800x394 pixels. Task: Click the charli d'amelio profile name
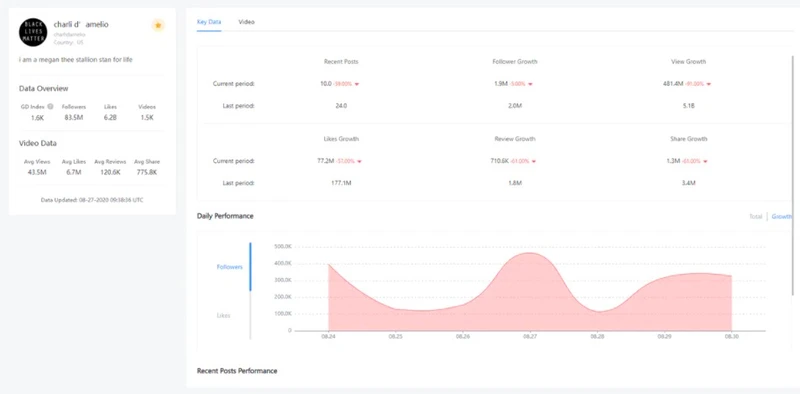(x=81, y=24)
